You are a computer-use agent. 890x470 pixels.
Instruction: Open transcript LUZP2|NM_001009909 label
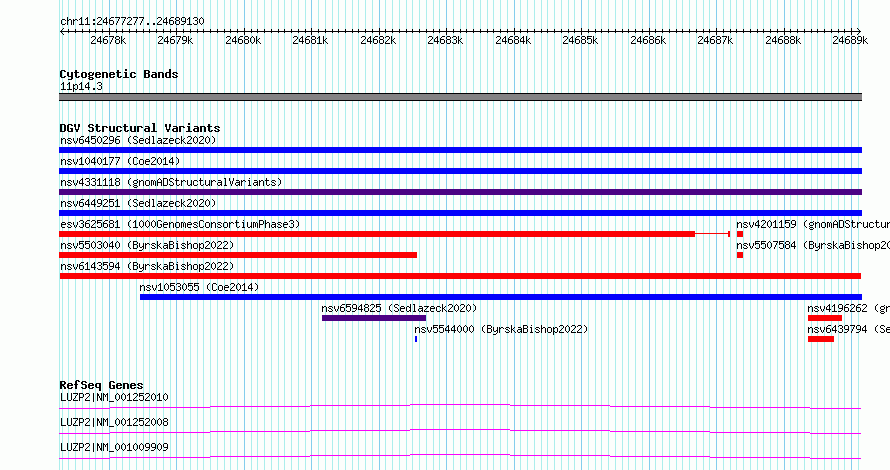pos(114,447)
